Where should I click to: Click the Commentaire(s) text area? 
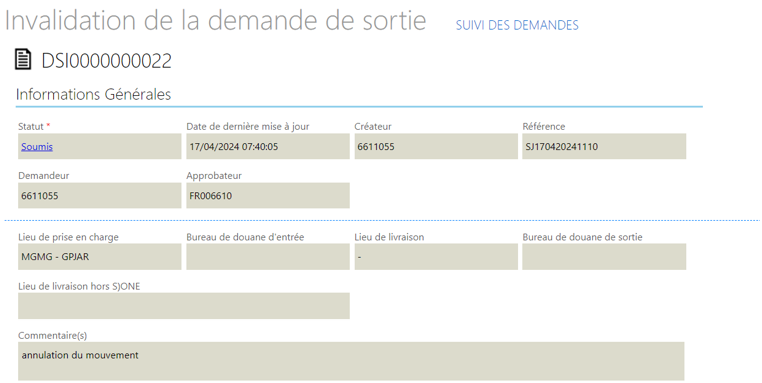351,361
